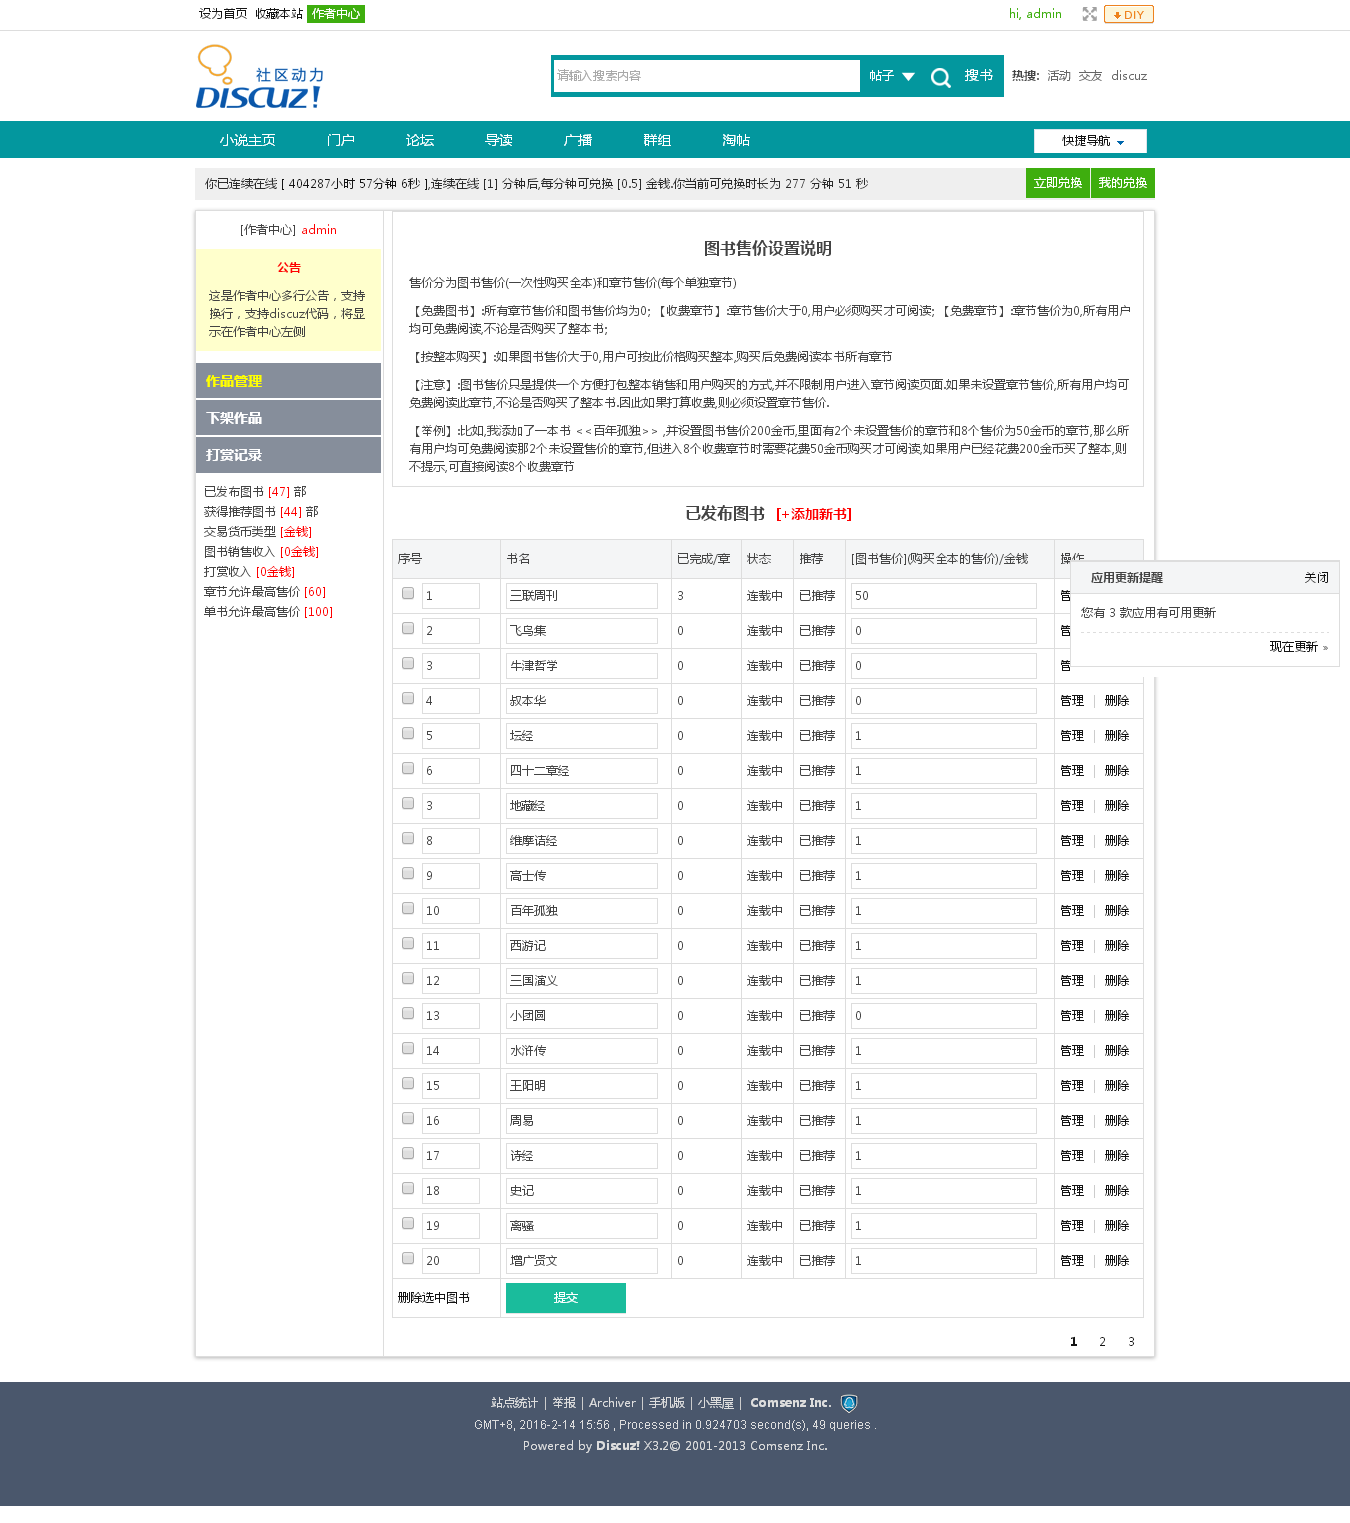Click the search magnifier icon
1350x1523 pixels.
941,77
